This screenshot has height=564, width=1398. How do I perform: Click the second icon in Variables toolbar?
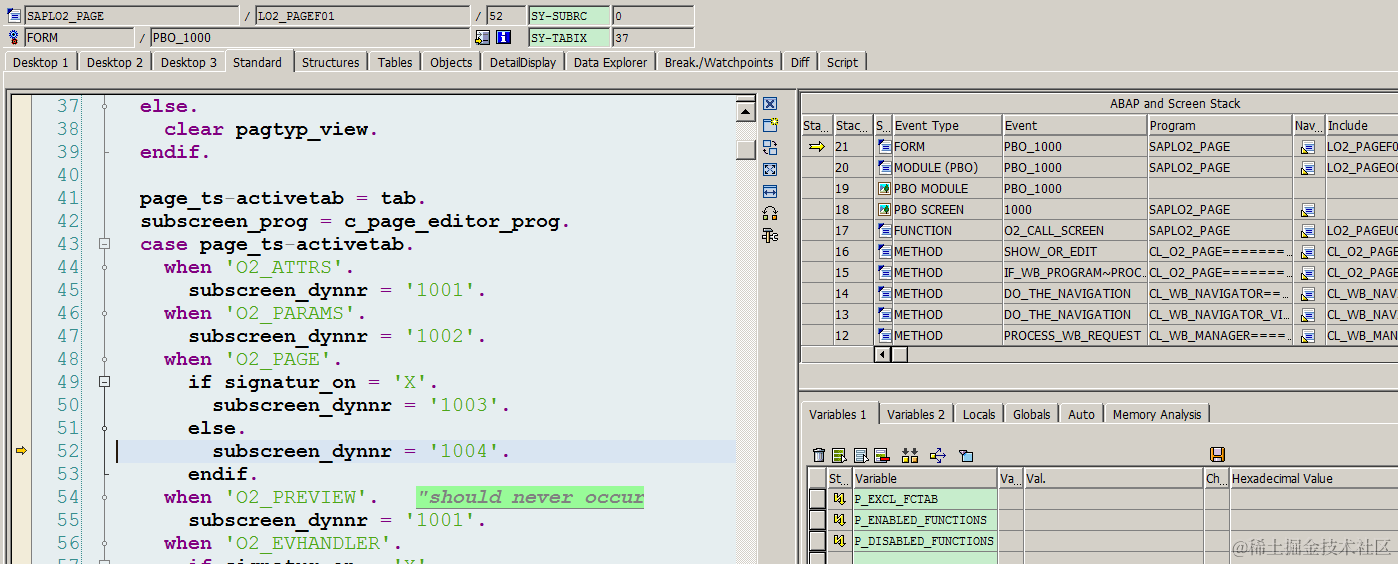pos(839,455)
